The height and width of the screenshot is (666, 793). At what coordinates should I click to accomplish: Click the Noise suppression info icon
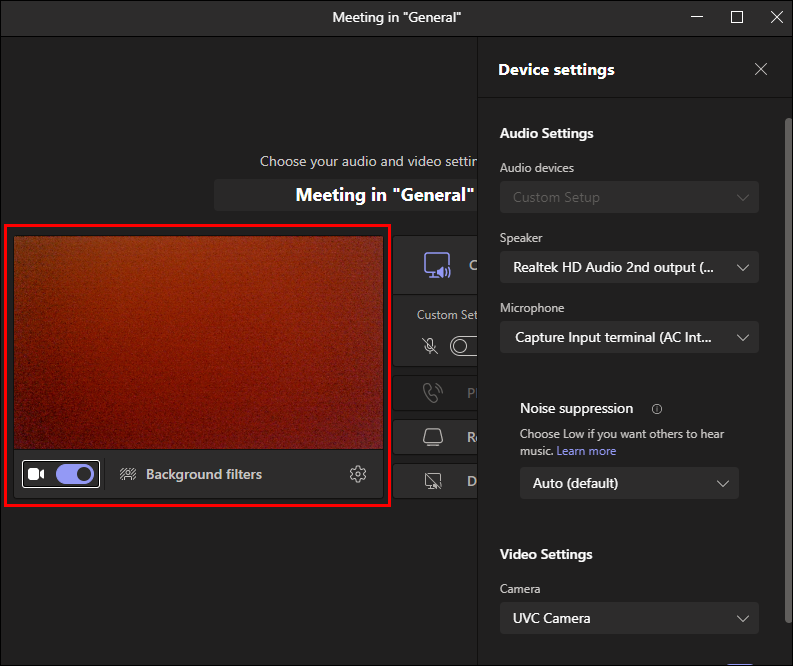[657, 409]
